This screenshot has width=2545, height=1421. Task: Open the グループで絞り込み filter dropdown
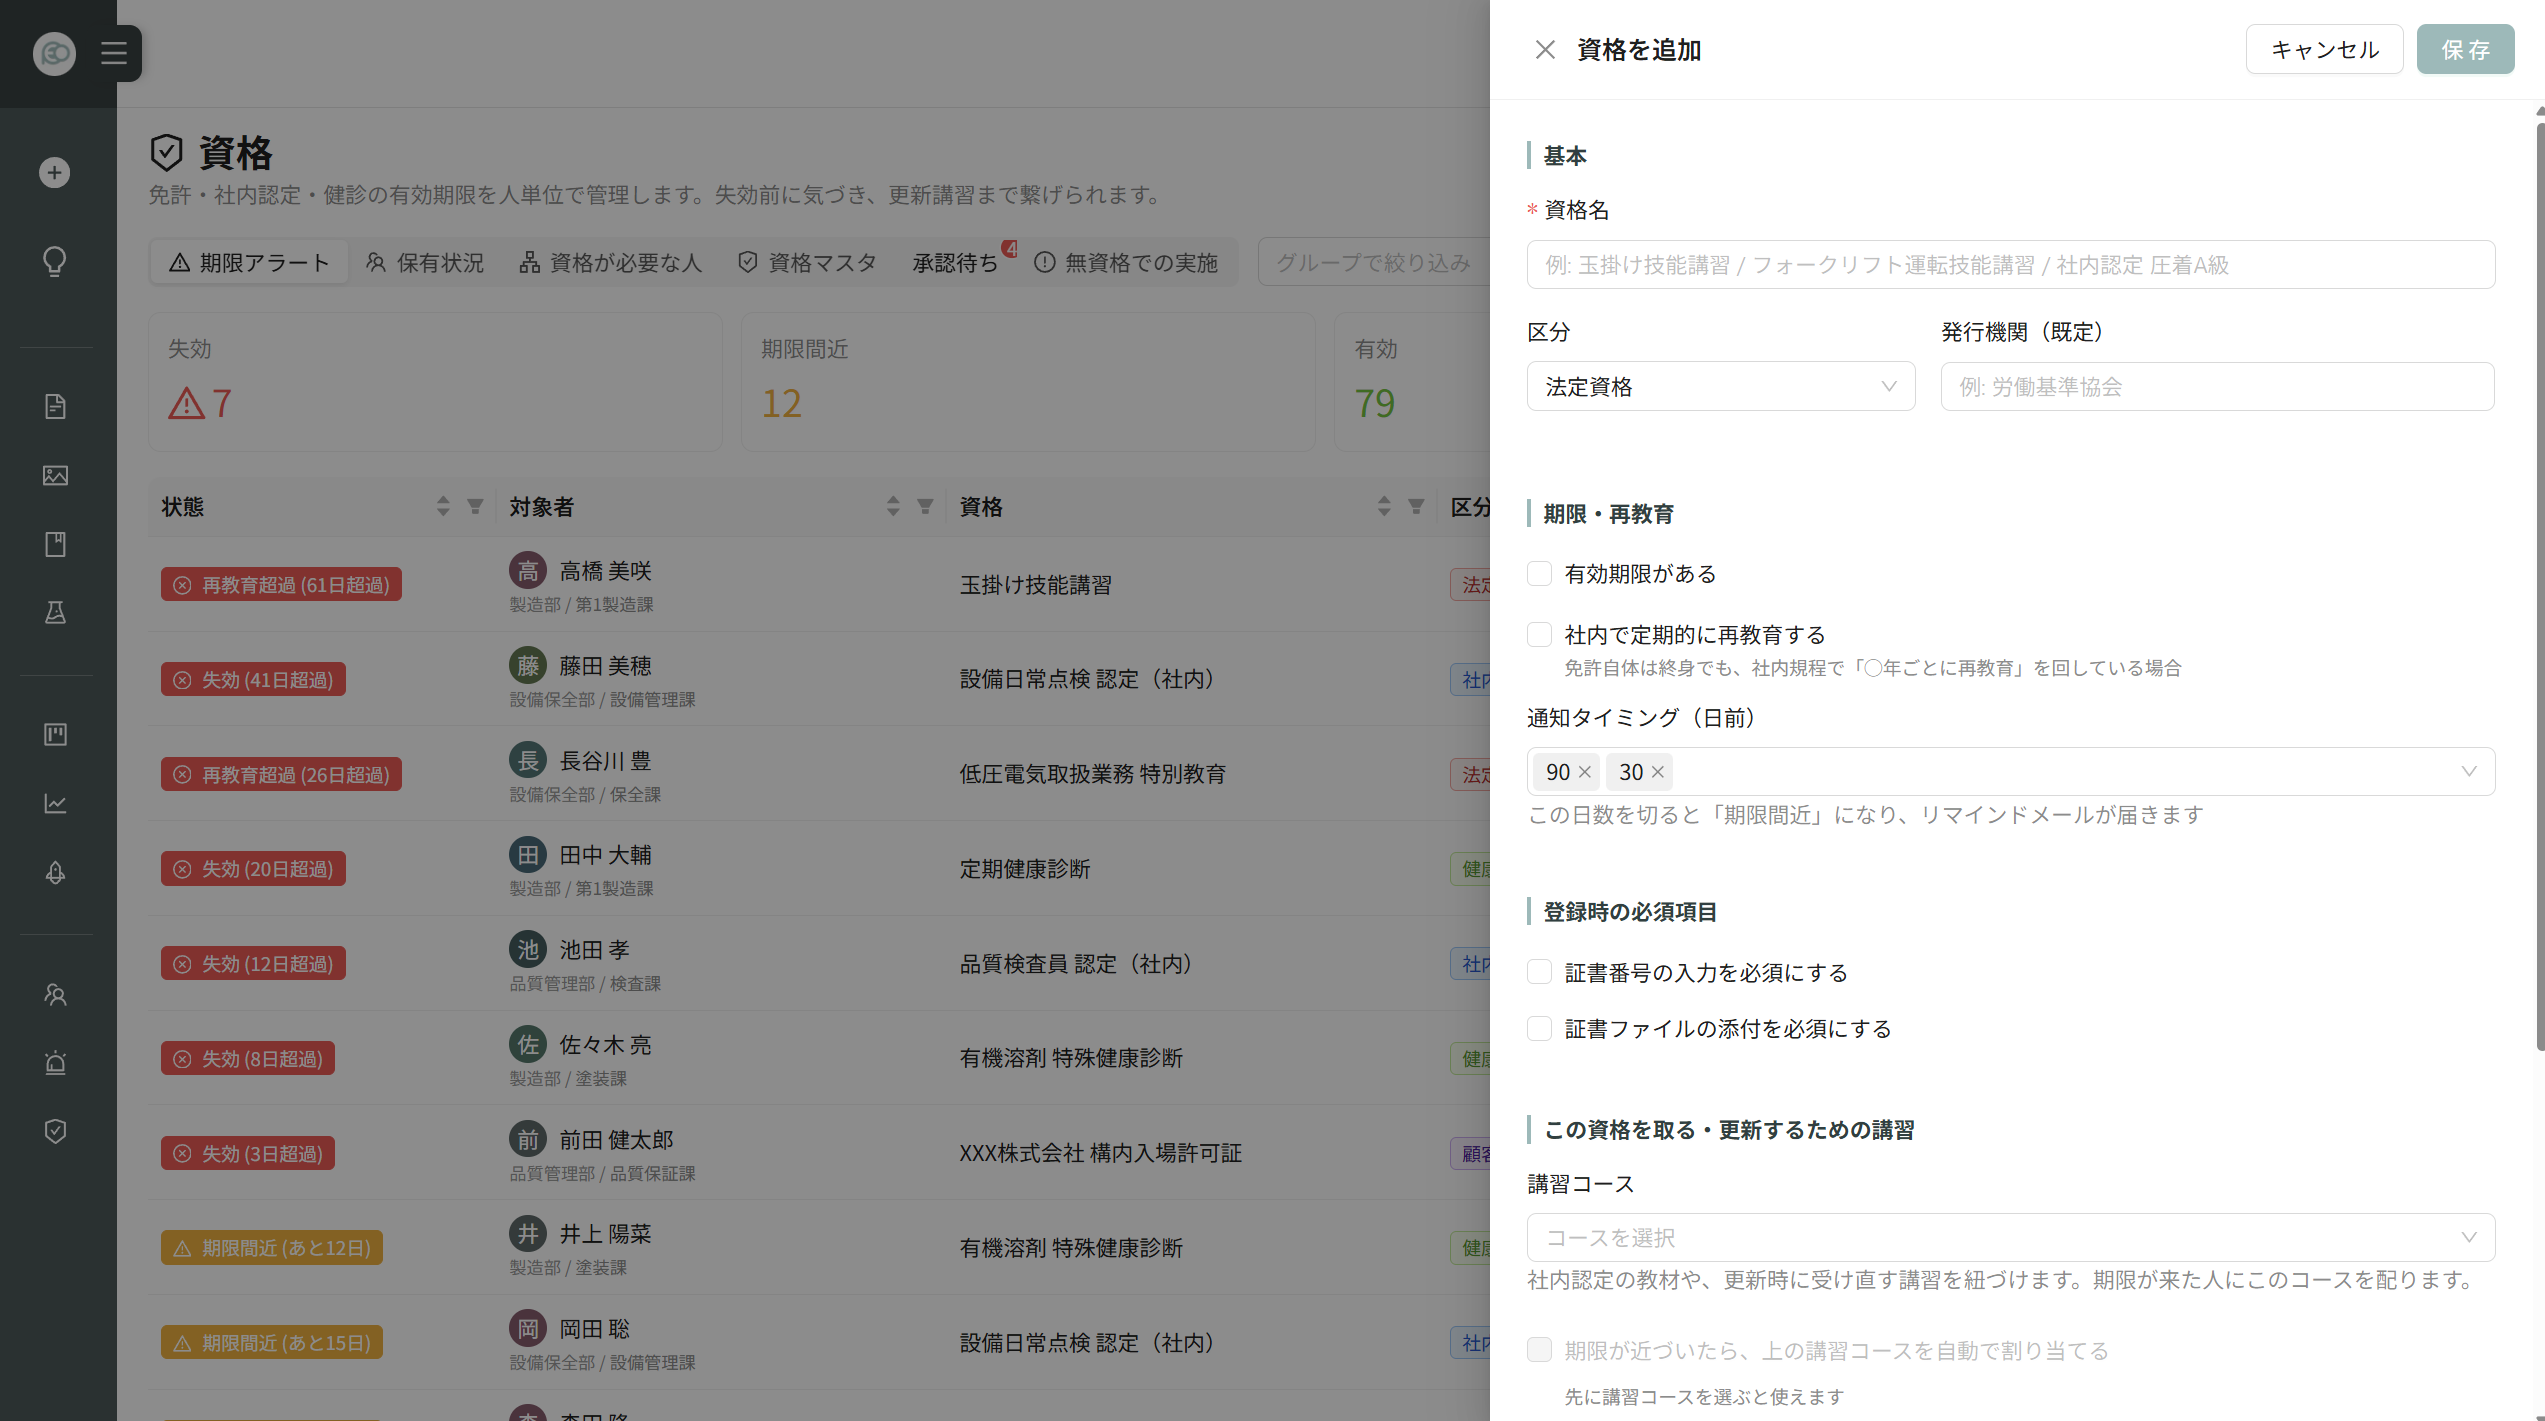pos(1374,263)
